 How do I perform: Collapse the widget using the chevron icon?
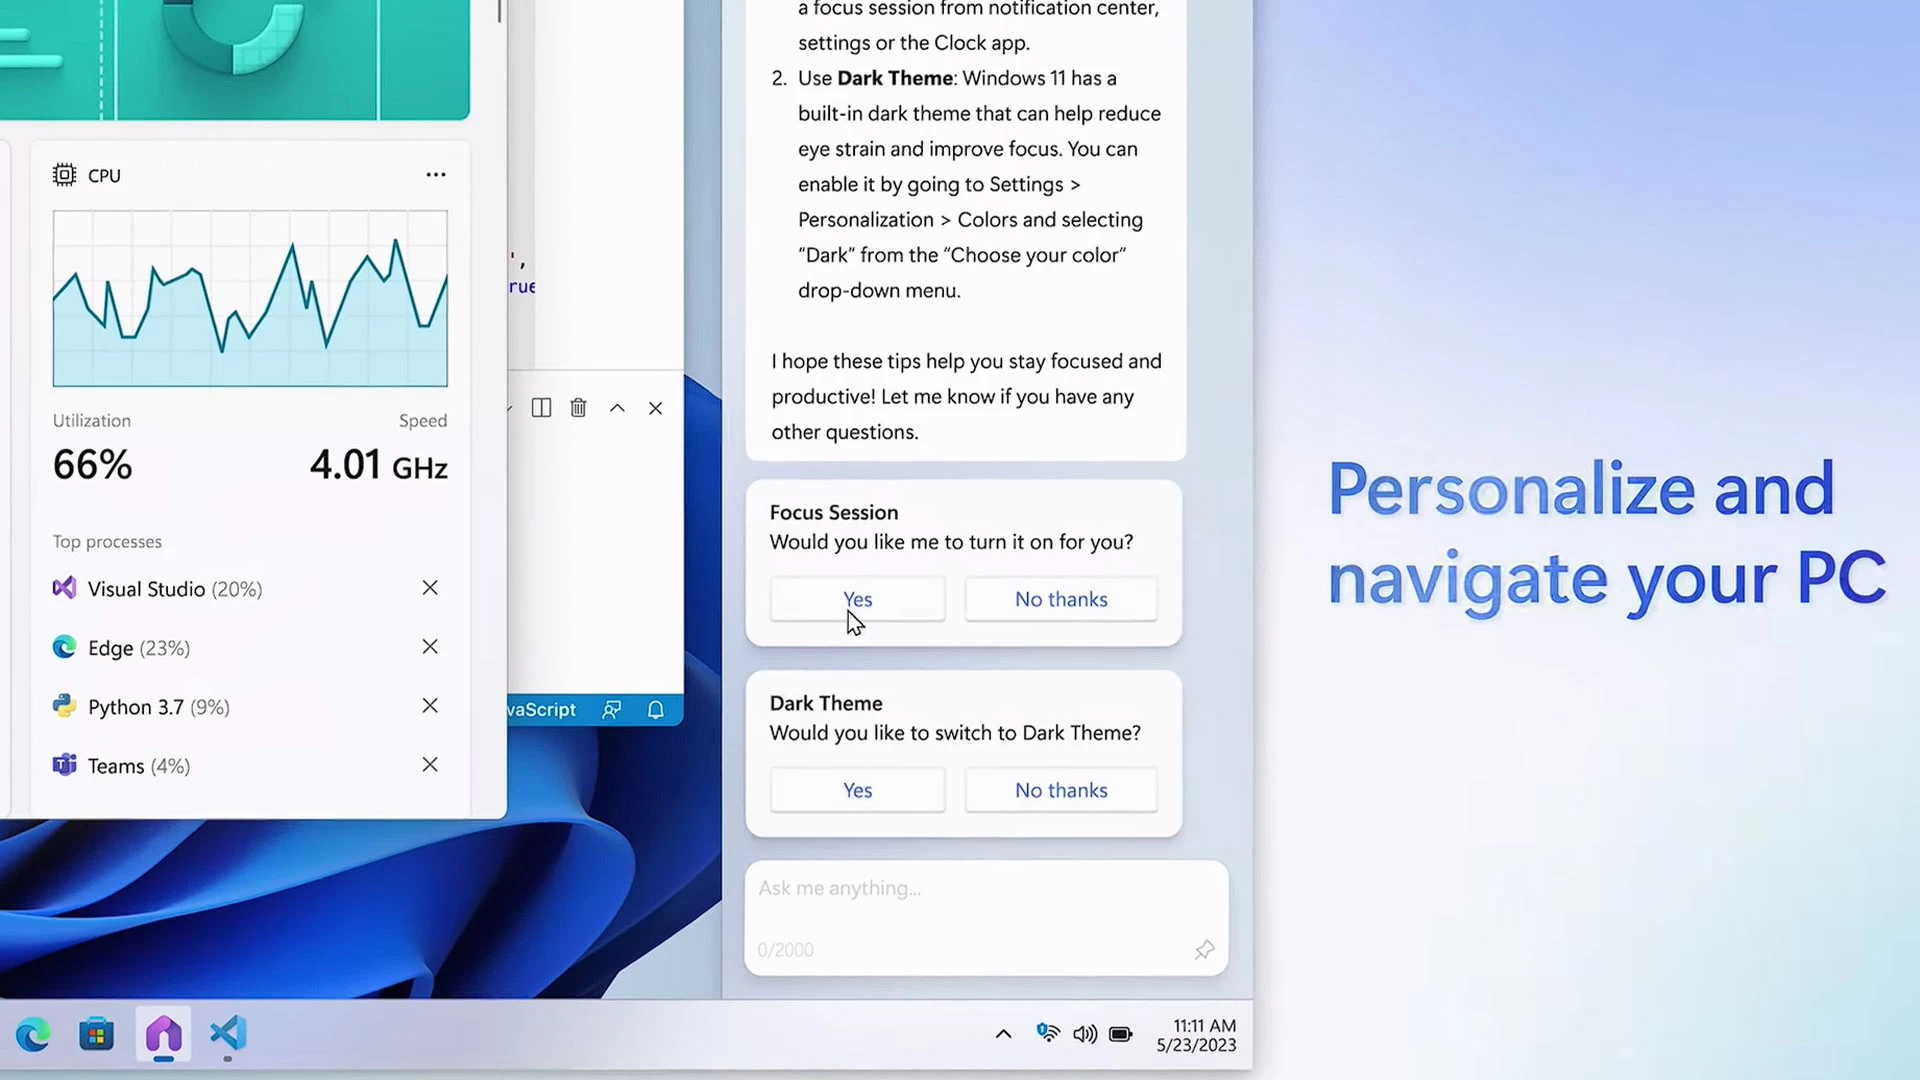click(616, 407)
